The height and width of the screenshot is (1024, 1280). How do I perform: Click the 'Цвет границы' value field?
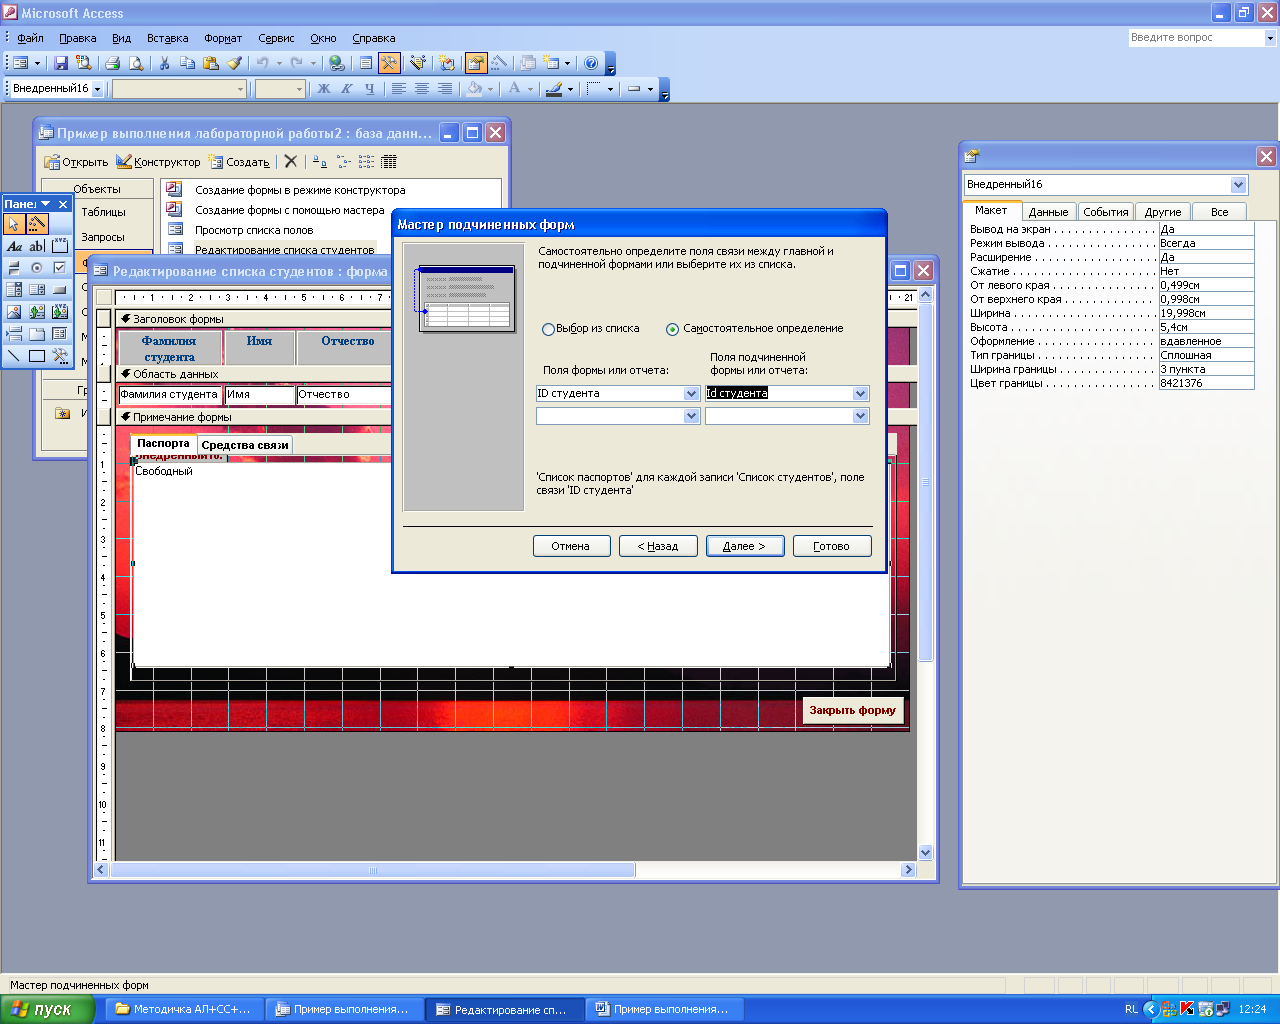[x=1205, y=383]
